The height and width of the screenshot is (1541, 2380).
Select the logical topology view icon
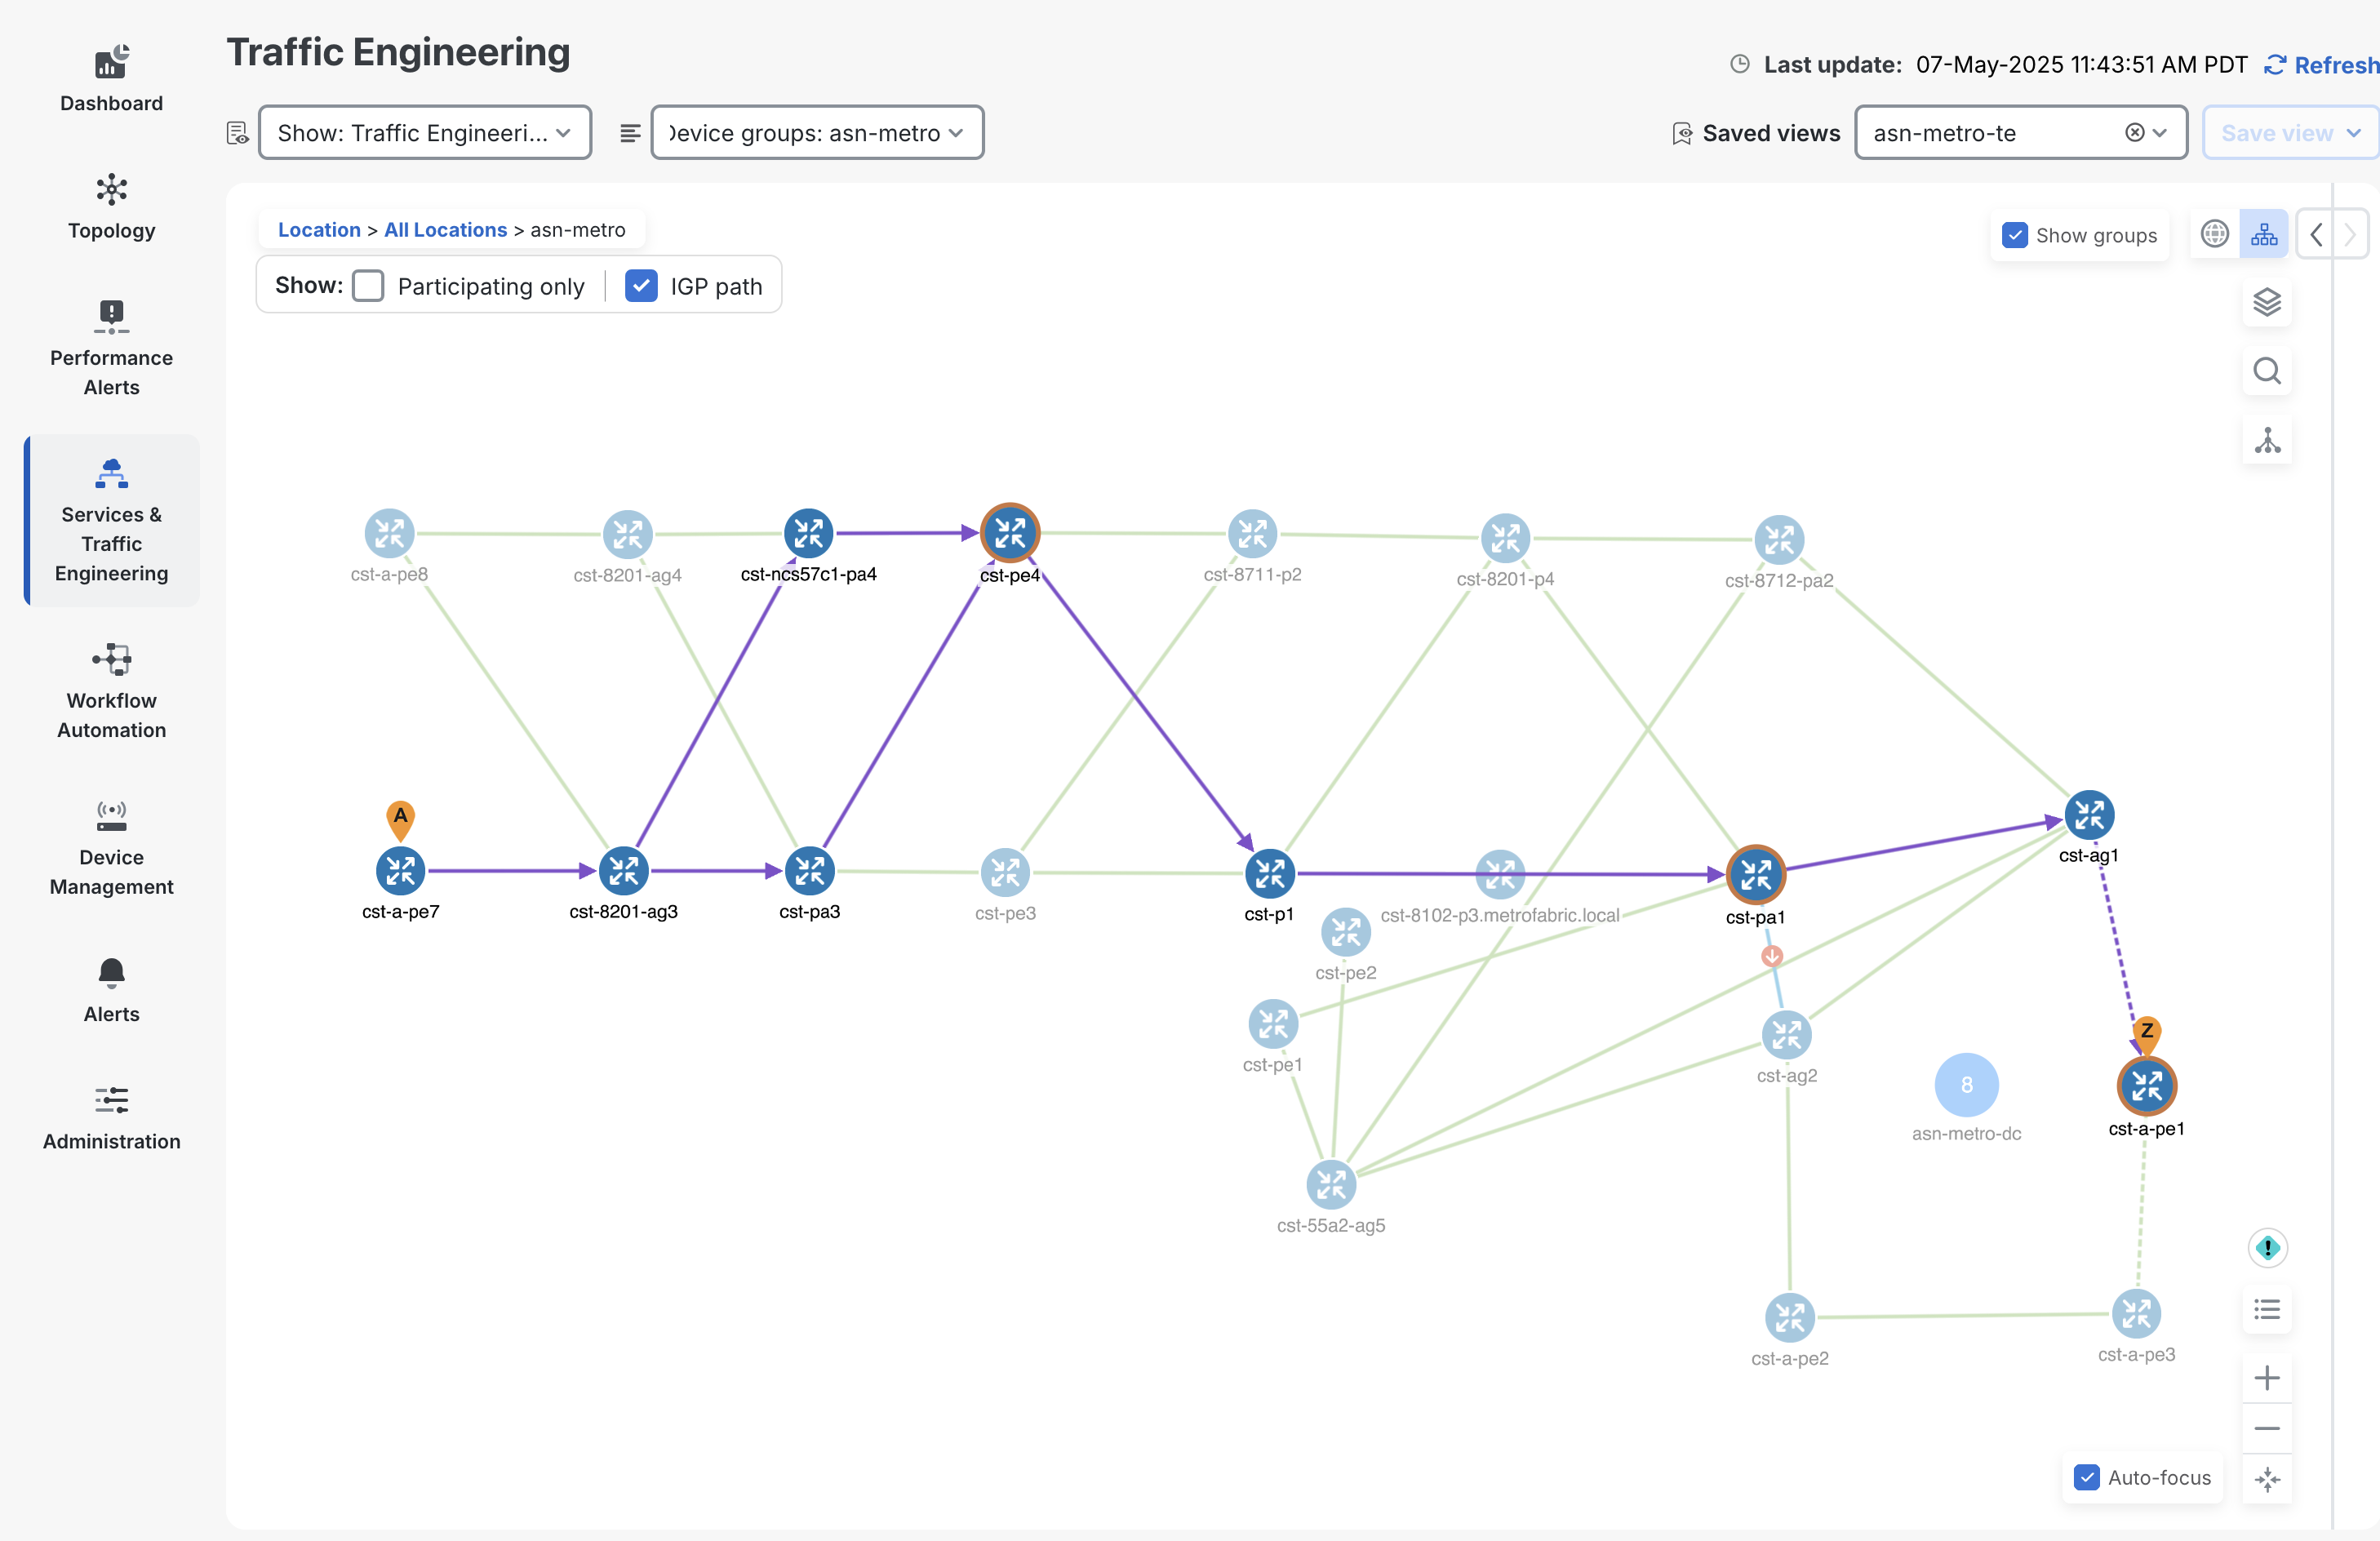coord(2263,234)
